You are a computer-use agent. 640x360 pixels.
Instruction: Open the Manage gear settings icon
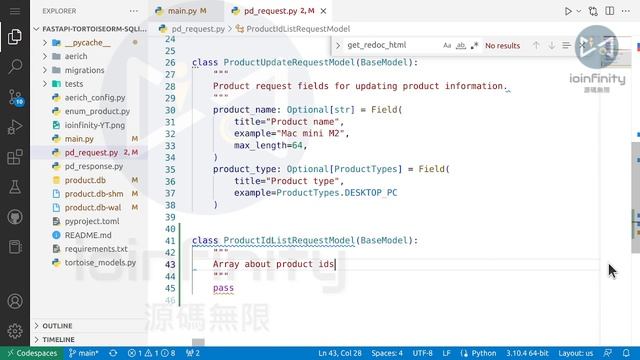[x=15, y=331]
